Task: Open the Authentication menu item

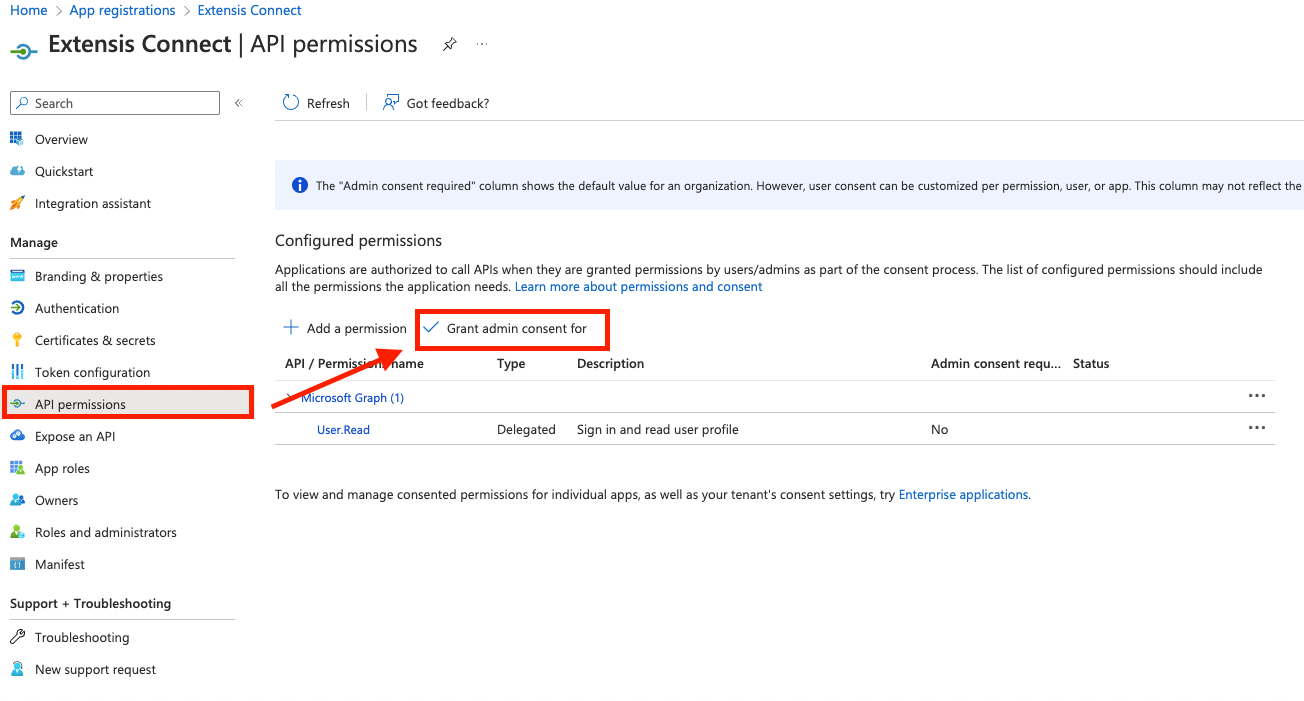Action: (x=77, y=308)
